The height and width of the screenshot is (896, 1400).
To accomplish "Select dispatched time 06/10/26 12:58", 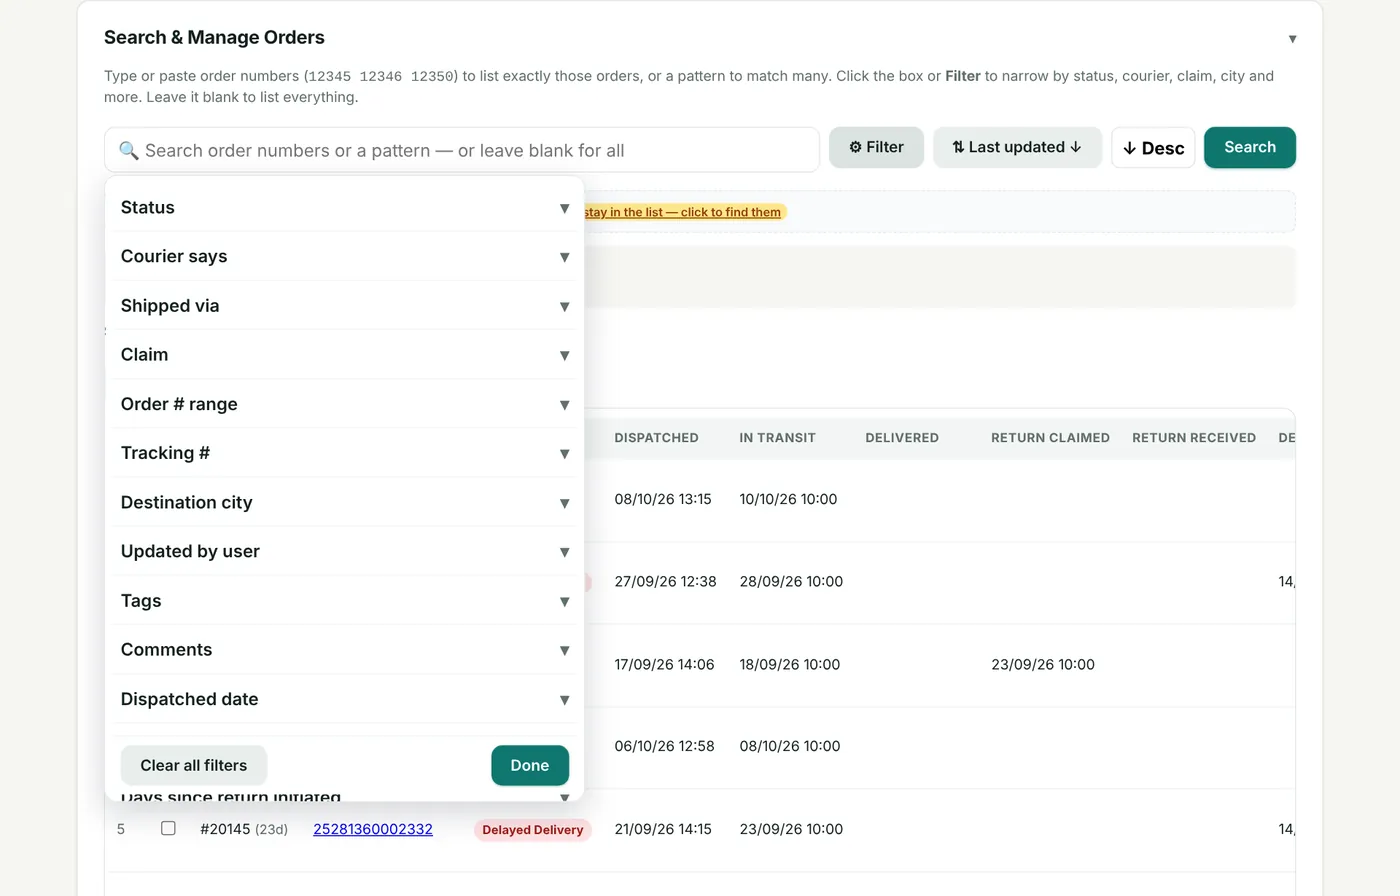I will 665,746.
